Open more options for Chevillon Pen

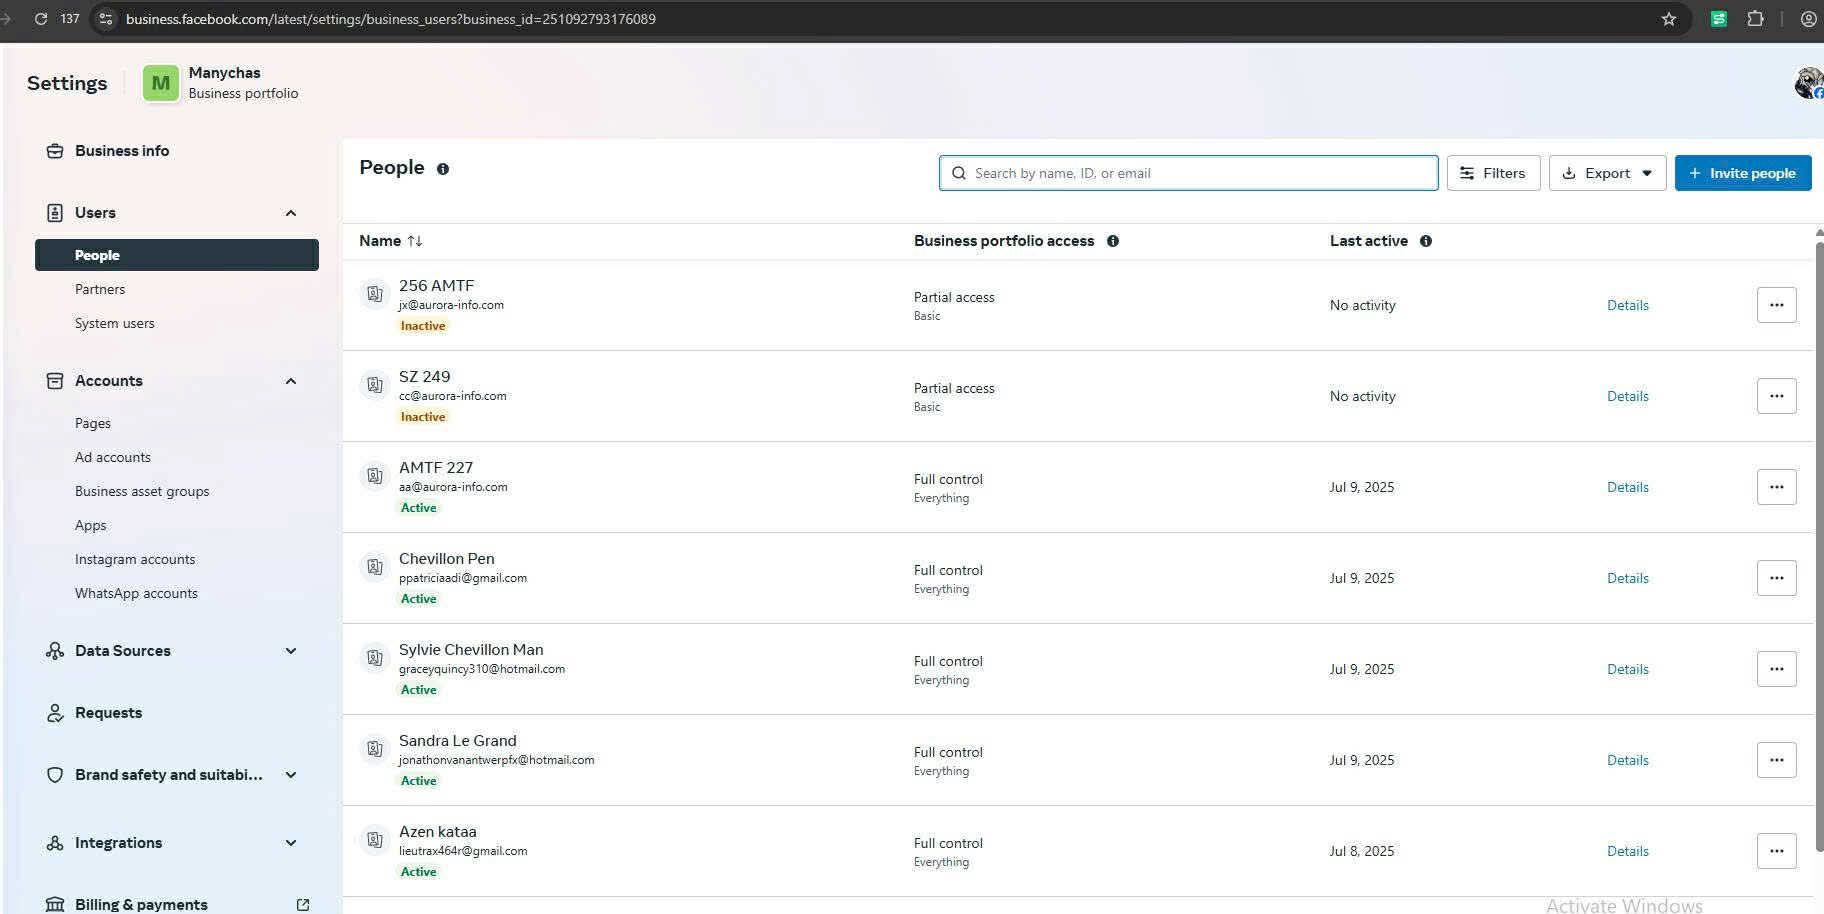[x=1776, y=578]
